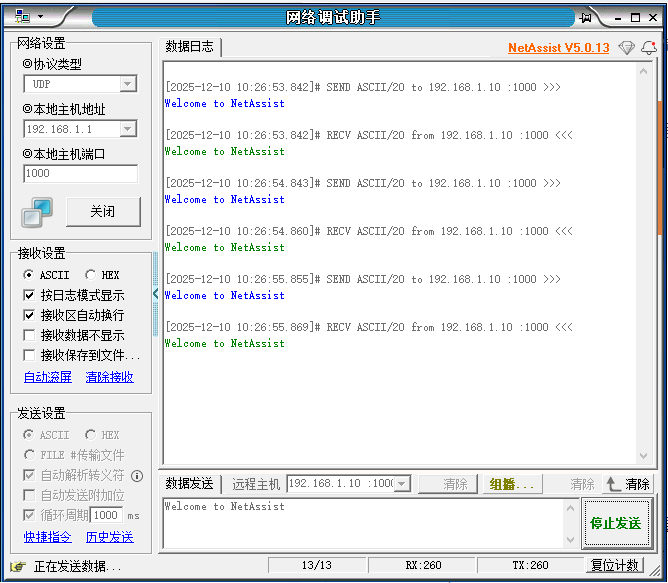Image resolution: width=668 pixels, height=583 pixels.
Task: Toggle loop cycle period checkbox
Action: click(x=29, y=515)
